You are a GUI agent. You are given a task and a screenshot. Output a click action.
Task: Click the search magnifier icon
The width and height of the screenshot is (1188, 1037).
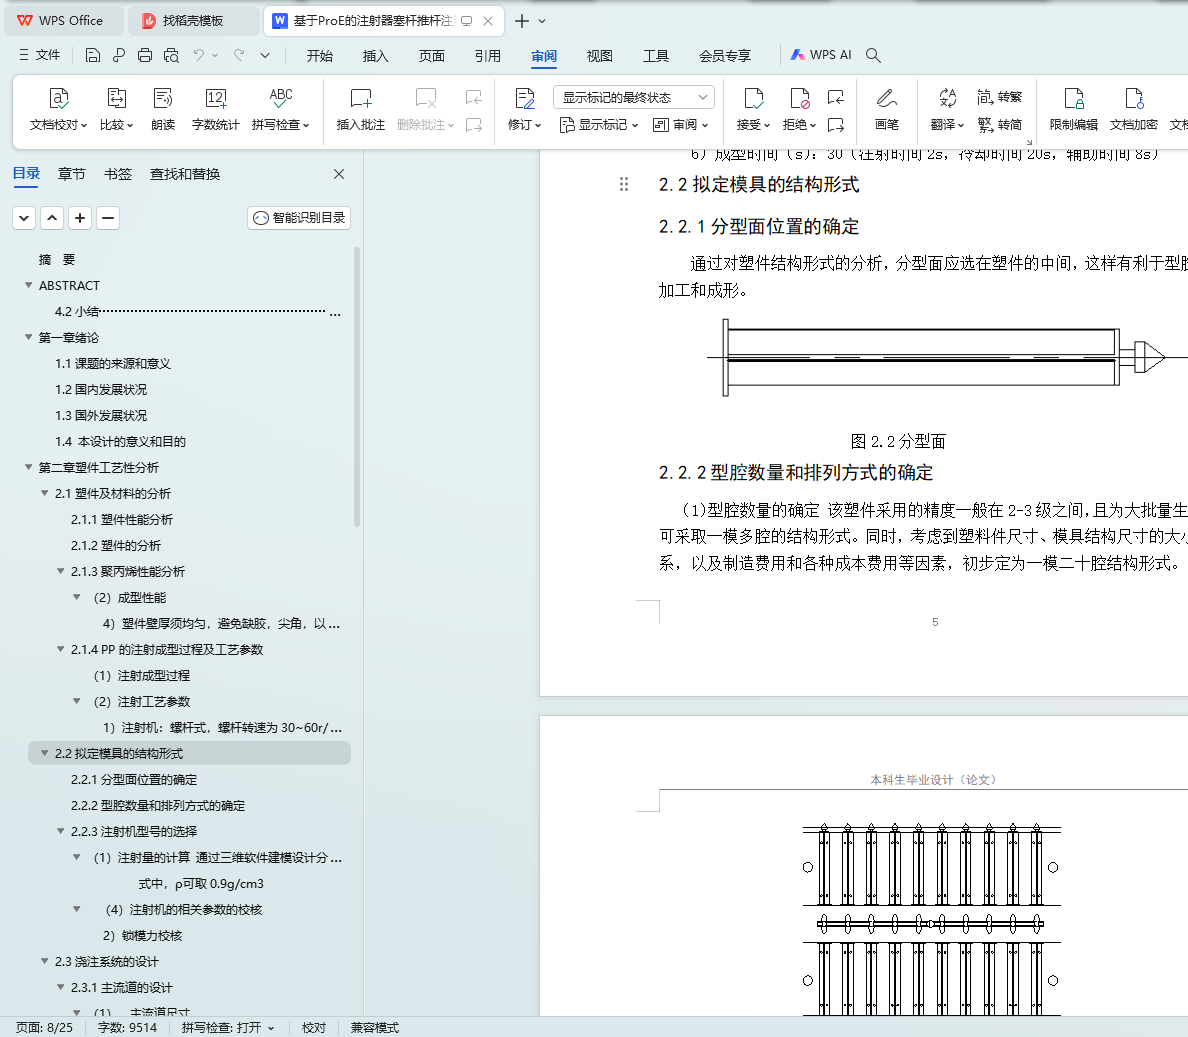point(873,55)
